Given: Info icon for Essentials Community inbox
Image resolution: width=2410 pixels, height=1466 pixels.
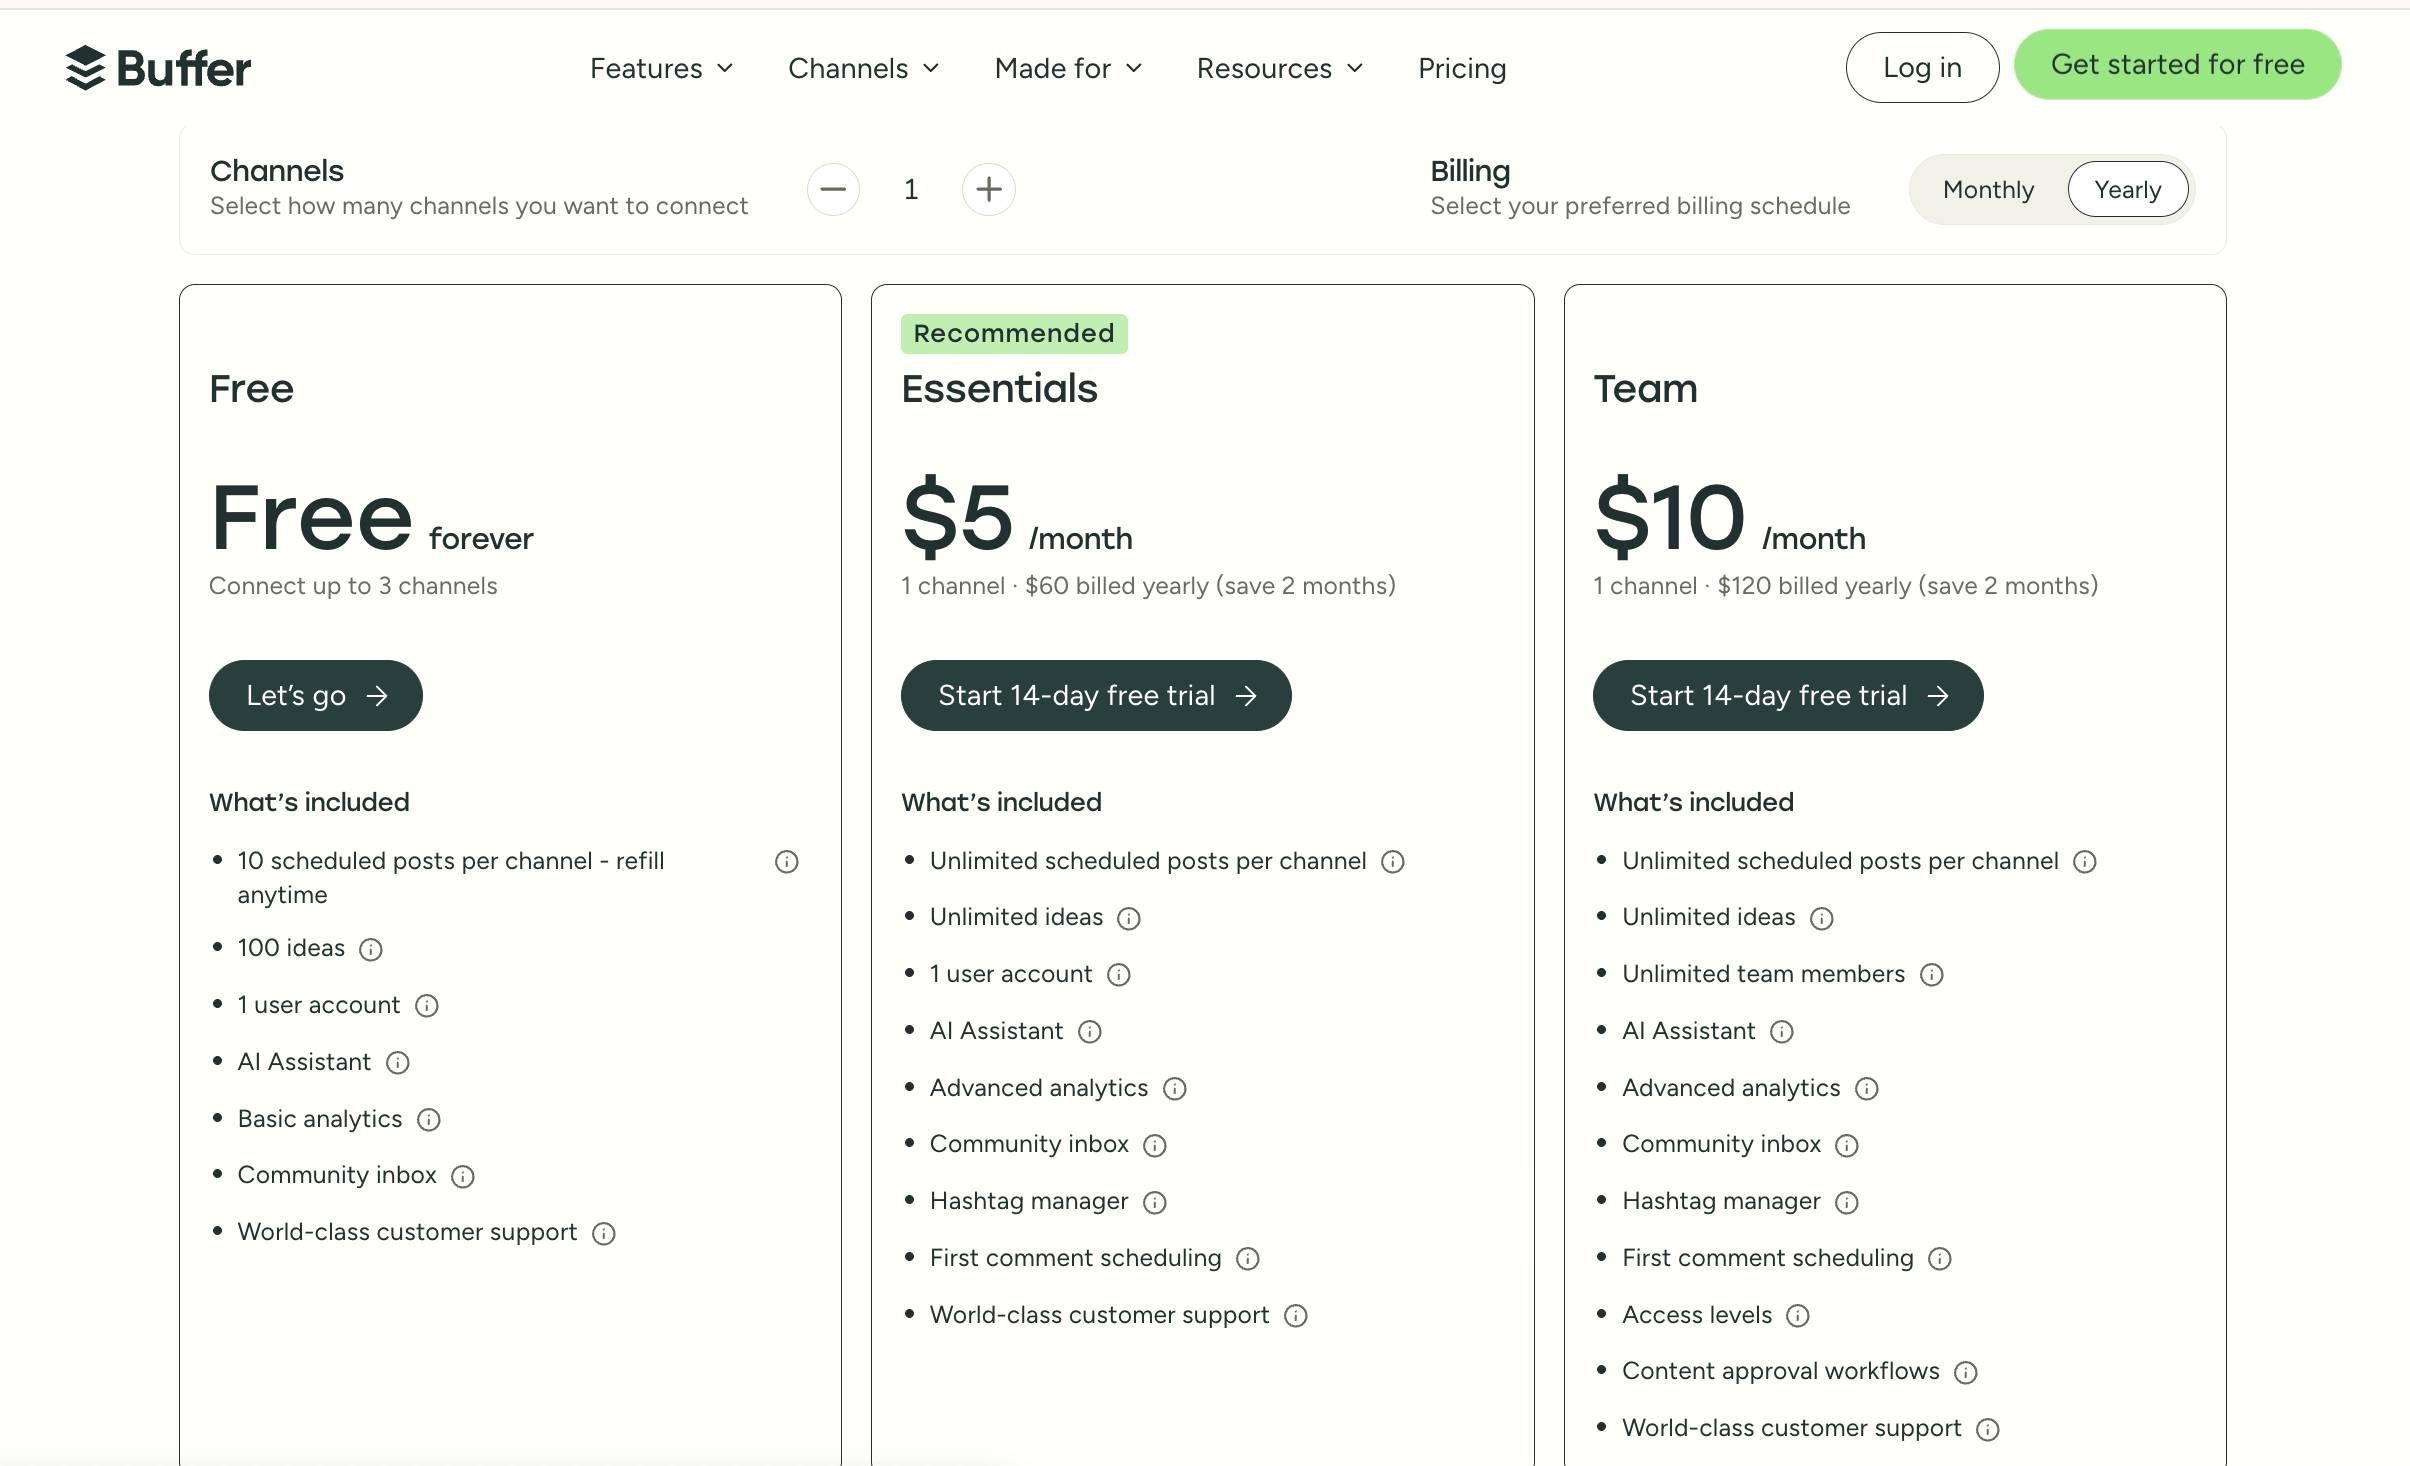Looking at the screenshot, I should click(x=1155, y=1145).
